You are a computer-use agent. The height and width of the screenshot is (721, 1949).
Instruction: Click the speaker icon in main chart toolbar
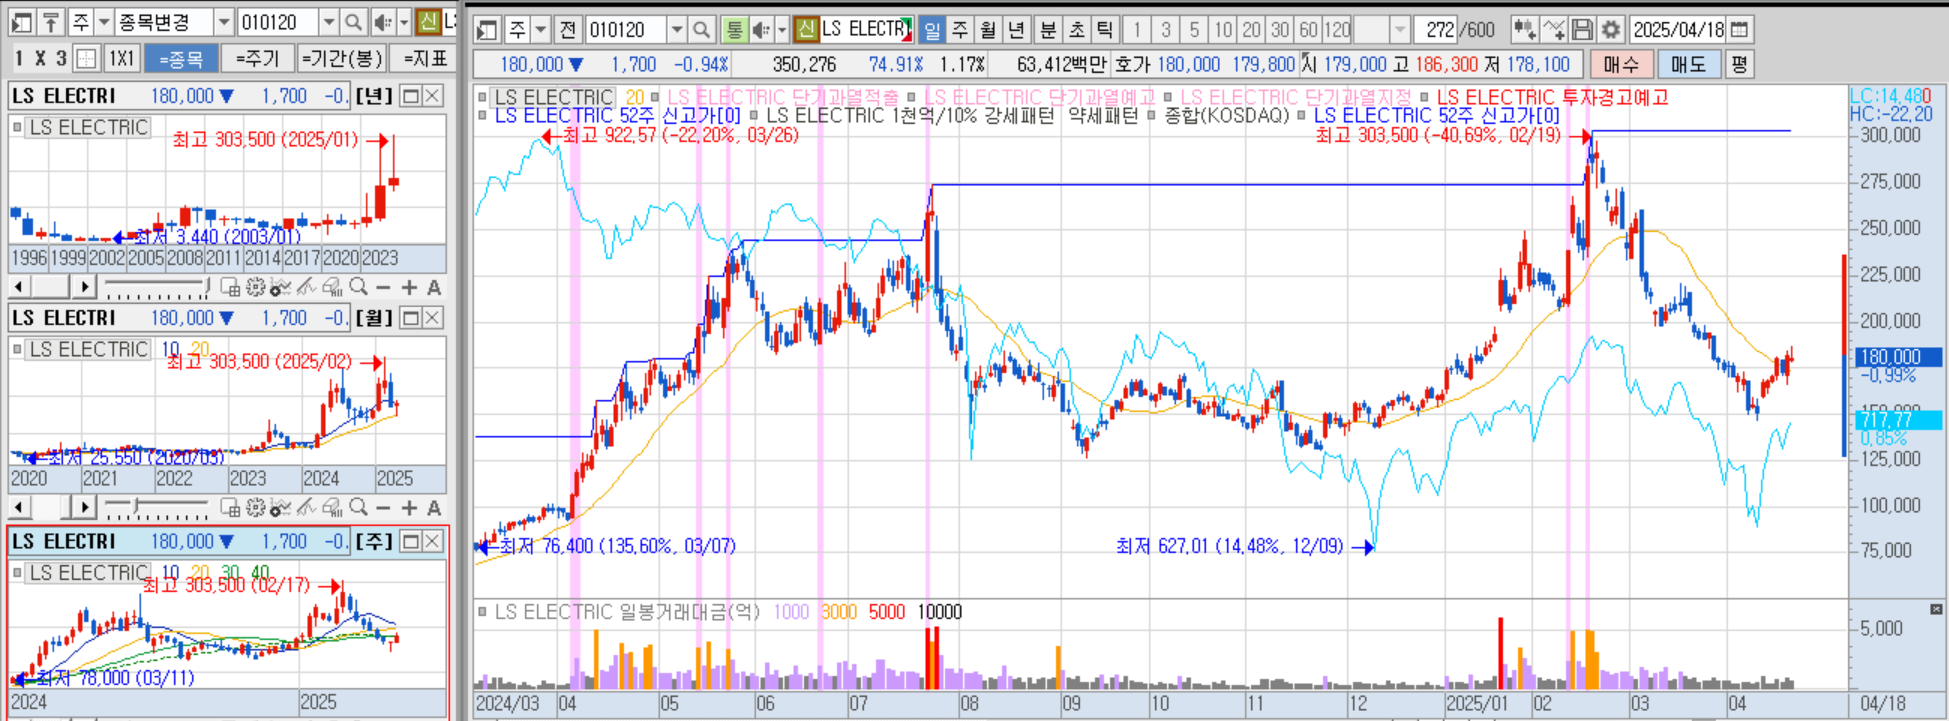761,30
